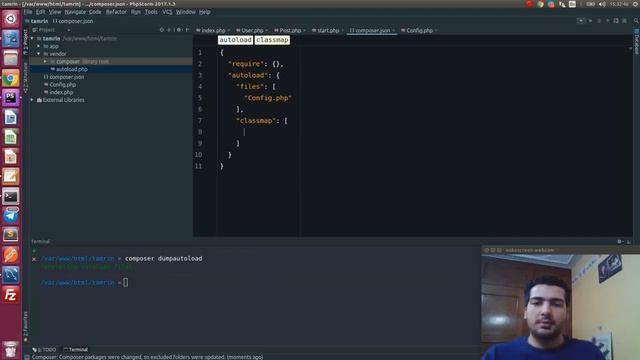Open FileZilla from the dock
This screenshot has width=640, height=360.
[11, 294]
